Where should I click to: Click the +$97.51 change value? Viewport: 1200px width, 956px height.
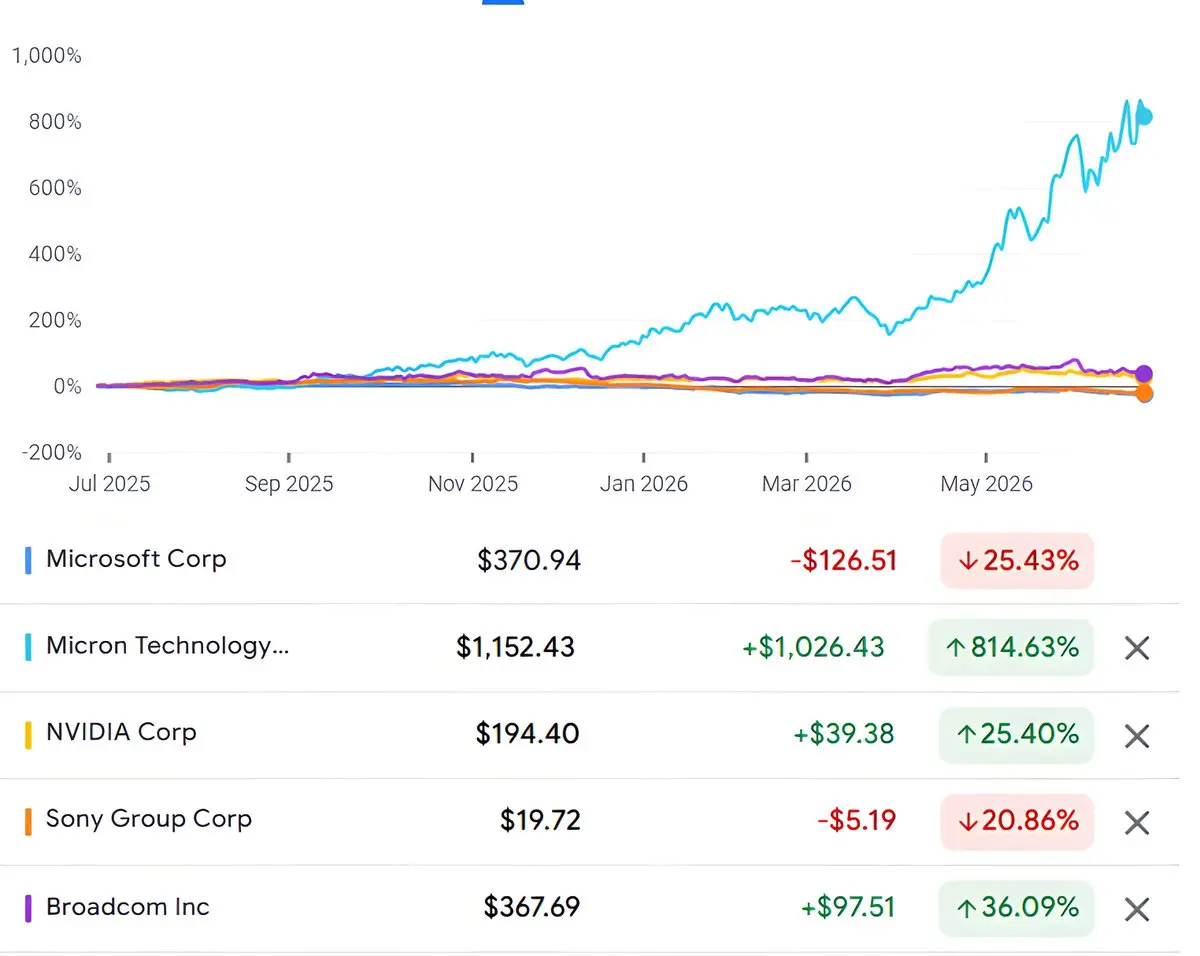848,909
